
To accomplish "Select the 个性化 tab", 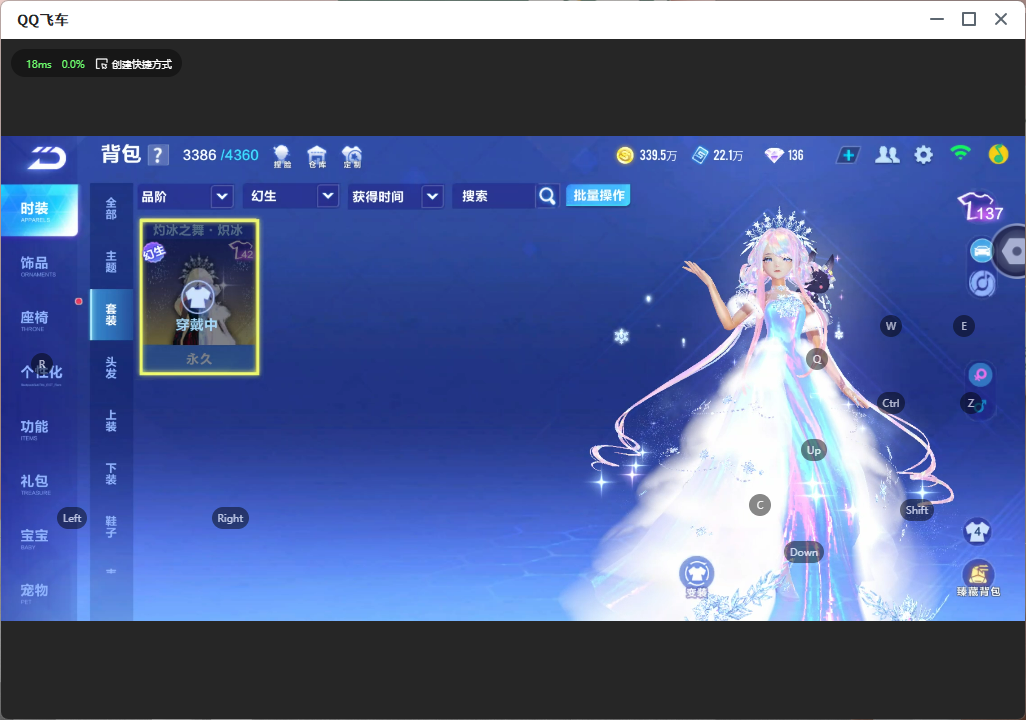I will click(x=39, y=374).
